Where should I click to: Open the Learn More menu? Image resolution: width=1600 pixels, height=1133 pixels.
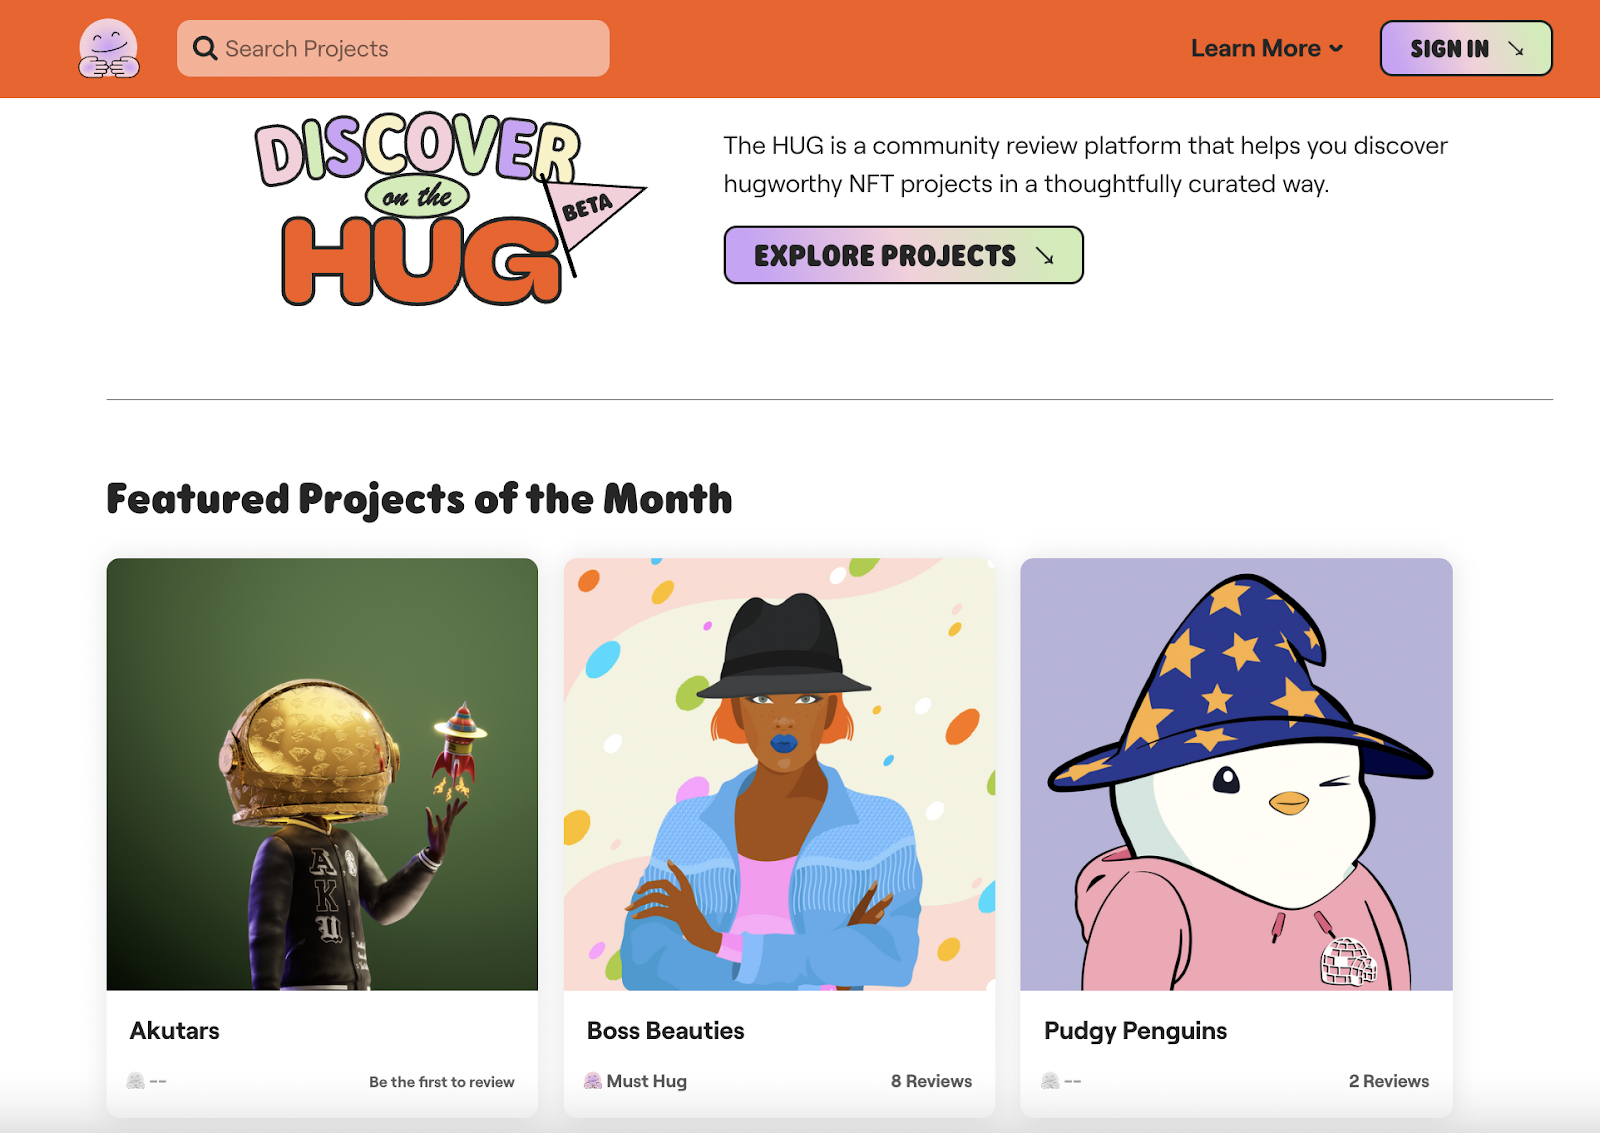[x=1267, y=48]
